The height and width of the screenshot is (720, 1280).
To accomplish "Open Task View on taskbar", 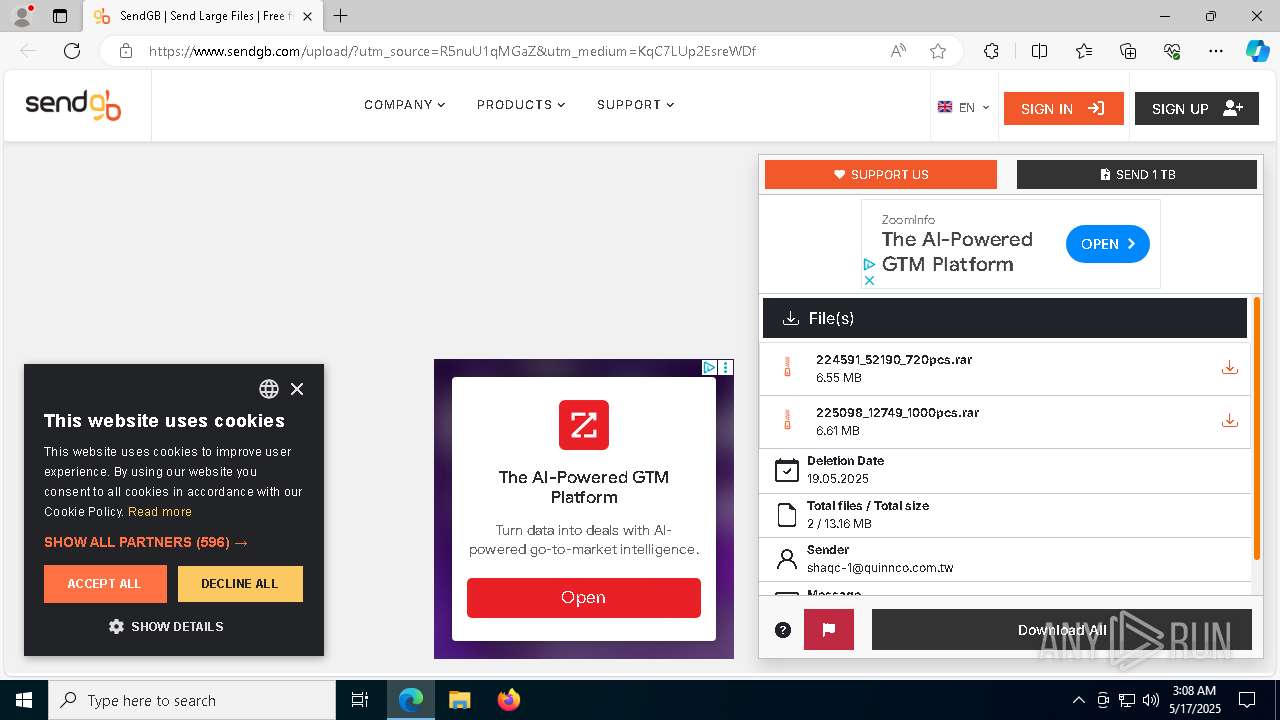I will [360, 700].
